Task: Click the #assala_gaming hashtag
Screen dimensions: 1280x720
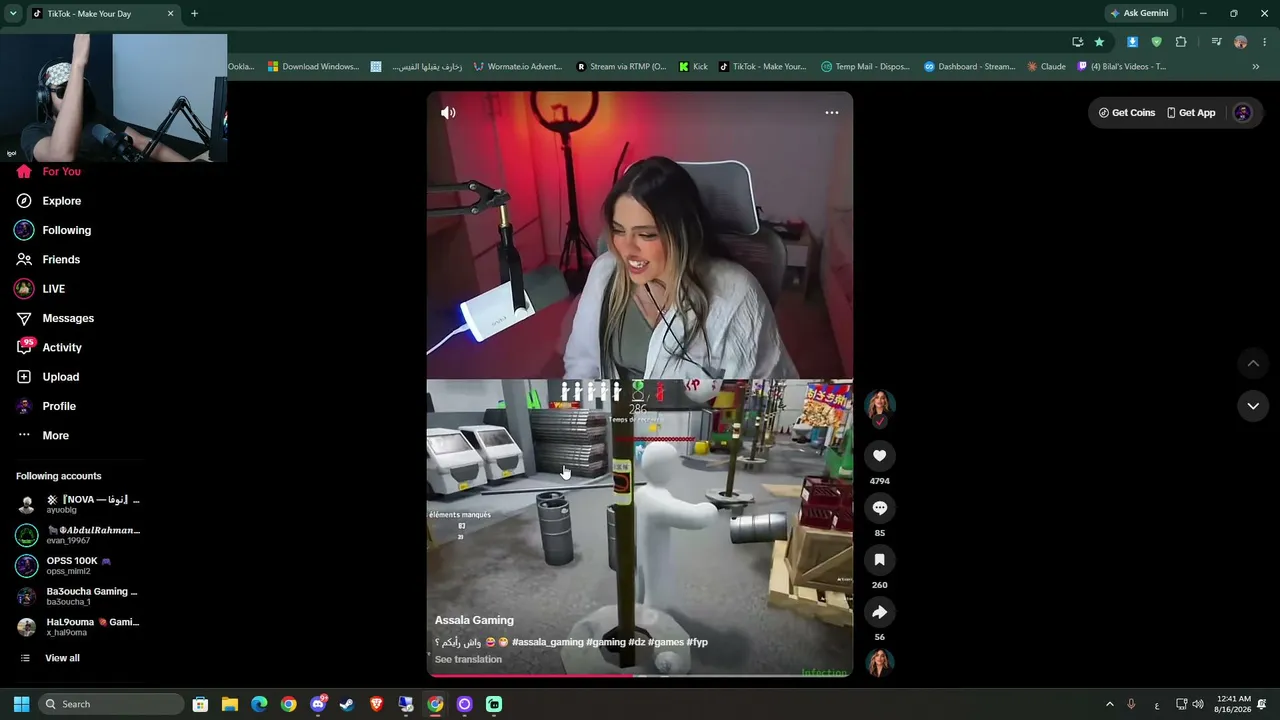Action: click(x=548, y=642)
